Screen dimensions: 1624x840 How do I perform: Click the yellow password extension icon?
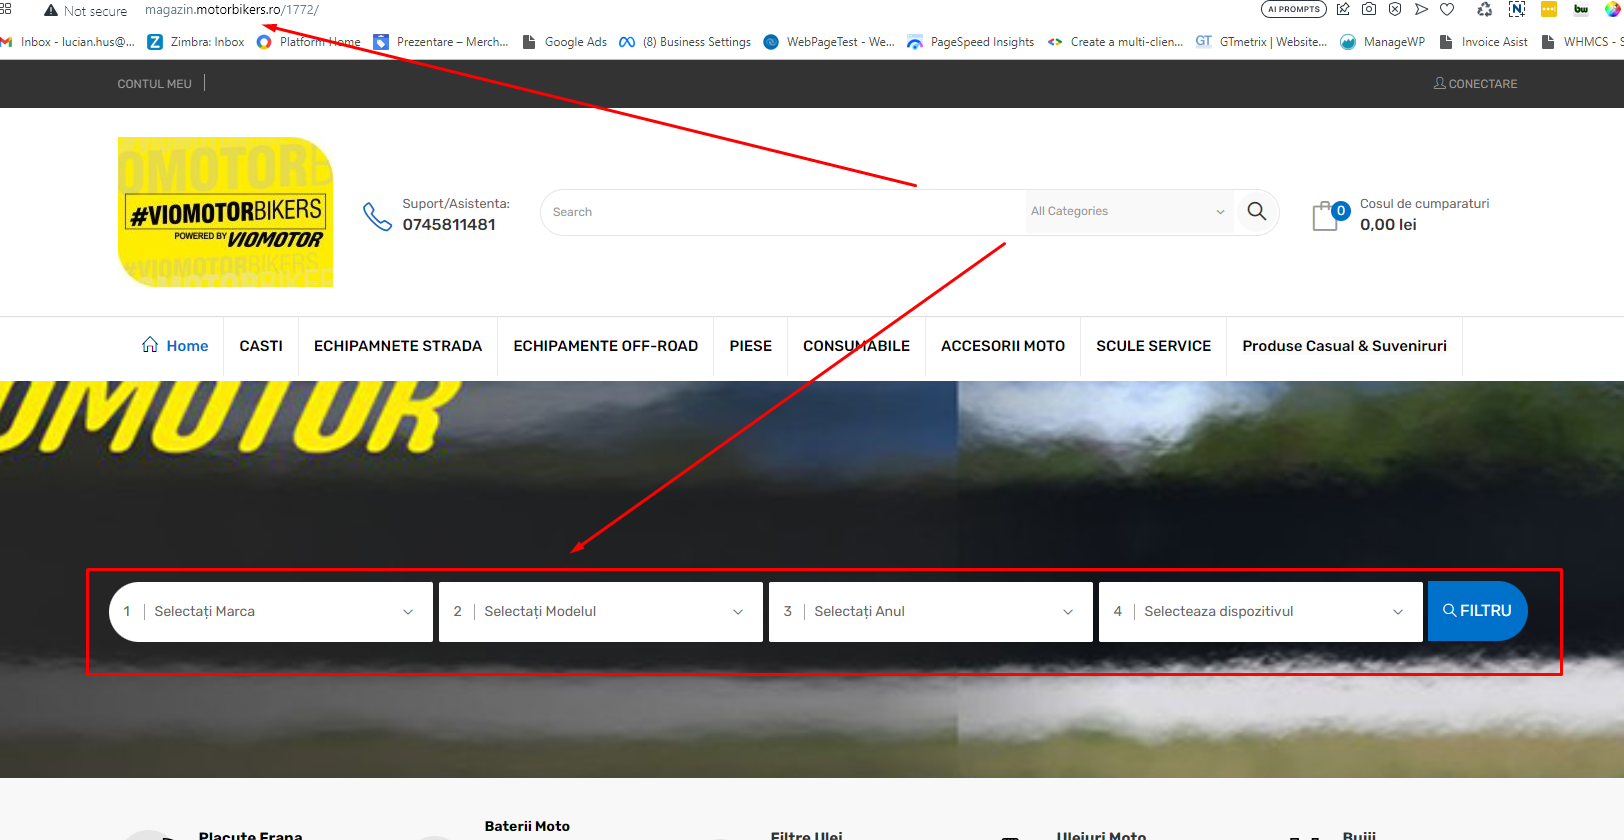point(1549,9)
